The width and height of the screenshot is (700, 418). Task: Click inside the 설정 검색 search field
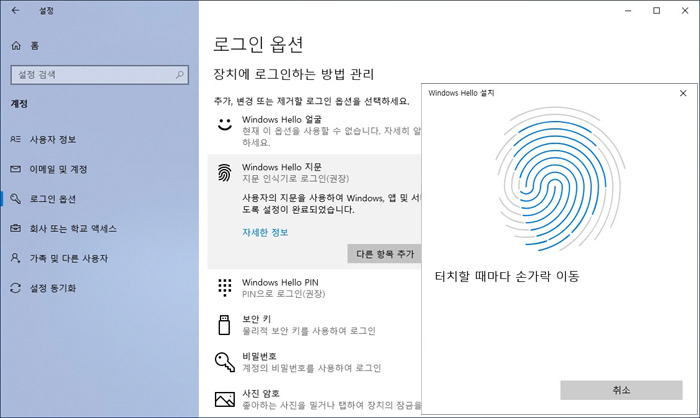pyautogui.click(x=100, y=75)
